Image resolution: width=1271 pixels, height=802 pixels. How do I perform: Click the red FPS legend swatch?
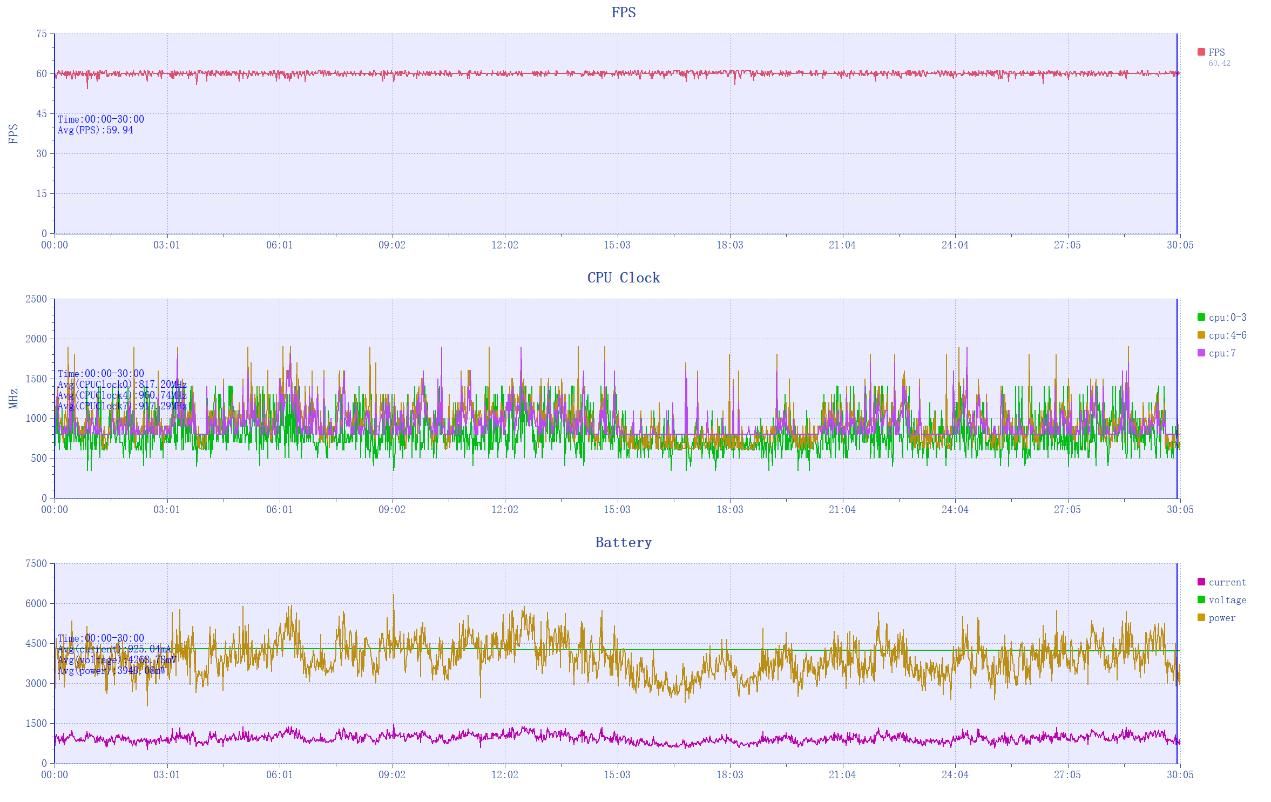[1201, 52]
